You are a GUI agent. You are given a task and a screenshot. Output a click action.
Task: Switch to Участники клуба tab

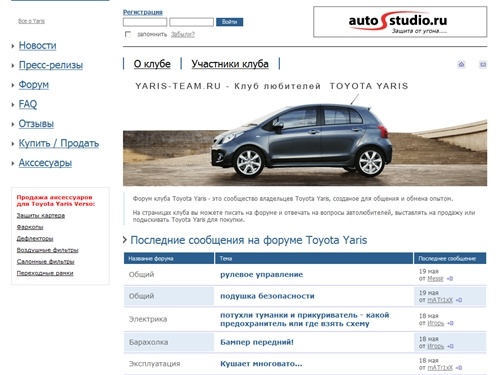pos(230,64)
